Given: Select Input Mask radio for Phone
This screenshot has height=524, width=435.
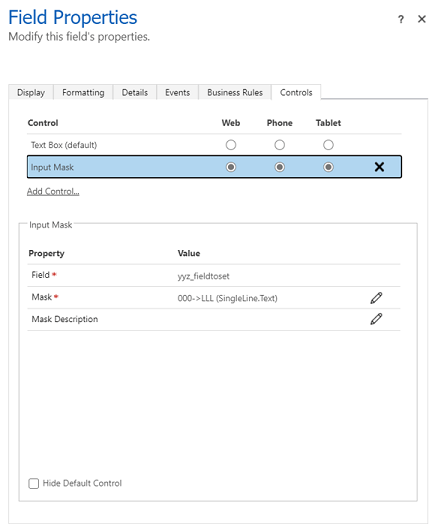Looking at the screenshot, I should point(280,167).
